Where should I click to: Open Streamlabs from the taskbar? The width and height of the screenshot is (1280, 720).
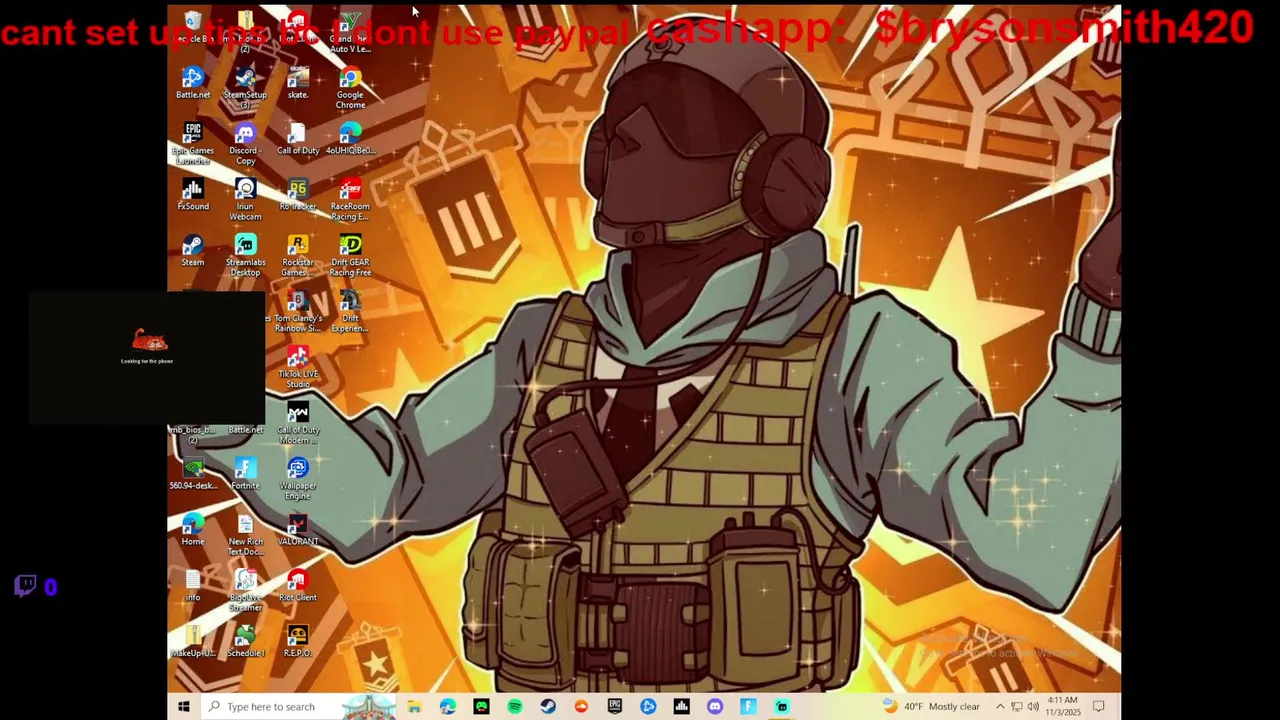(782, 707)
